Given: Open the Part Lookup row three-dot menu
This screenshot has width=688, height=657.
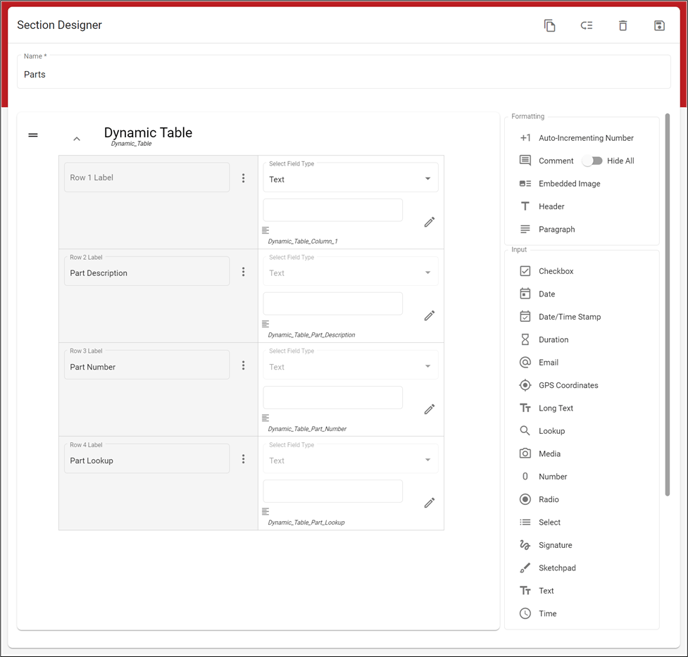Looking at the screenshot, I should [x=243, y=459].
